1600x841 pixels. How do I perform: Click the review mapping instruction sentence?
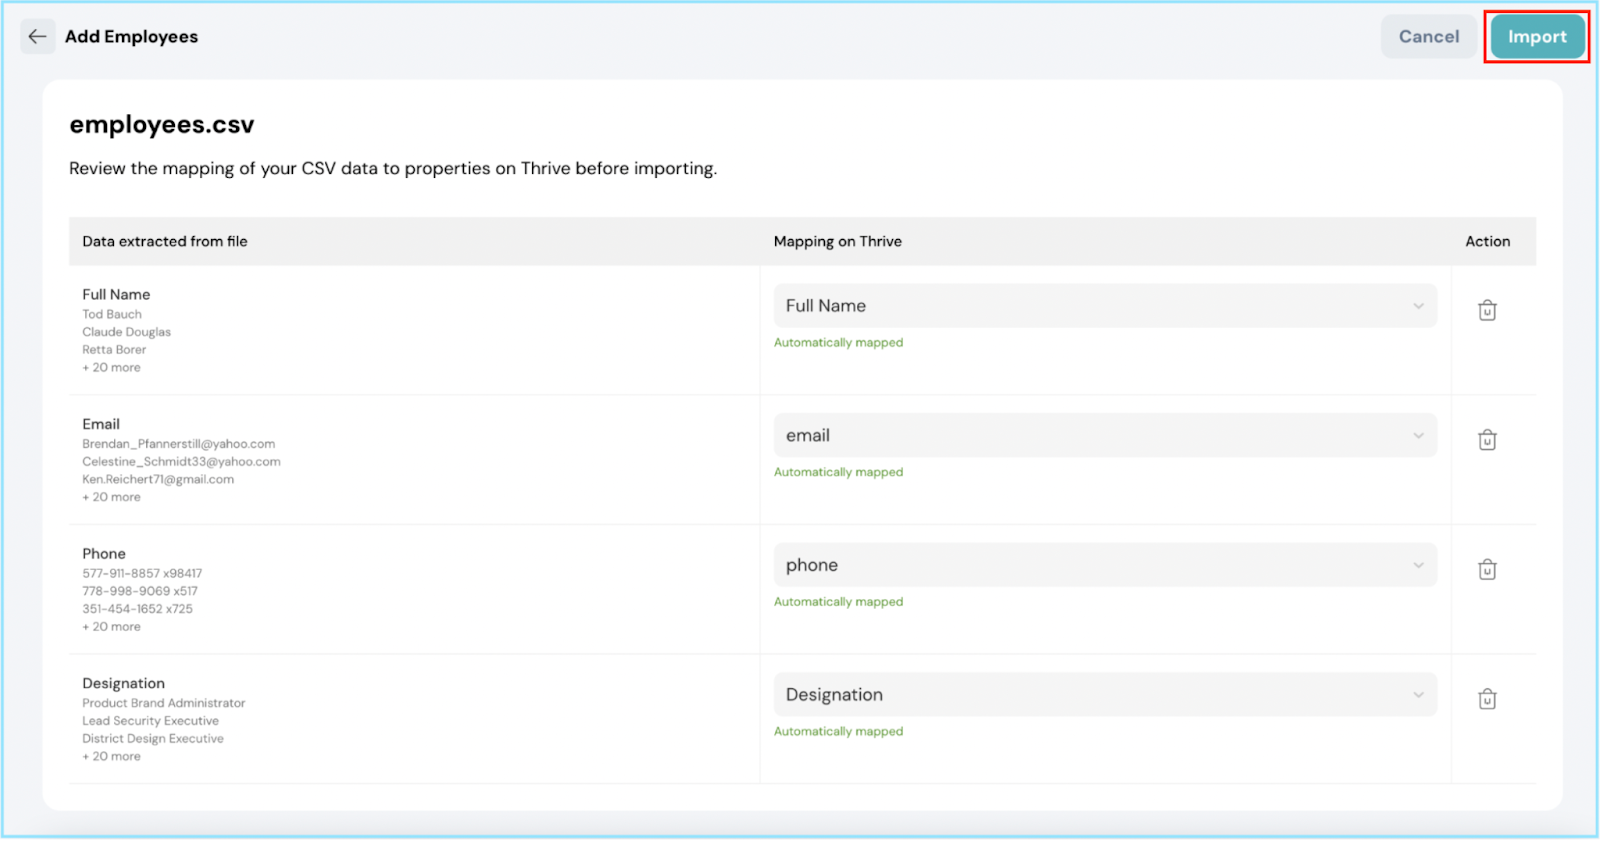tap(393, 169)
